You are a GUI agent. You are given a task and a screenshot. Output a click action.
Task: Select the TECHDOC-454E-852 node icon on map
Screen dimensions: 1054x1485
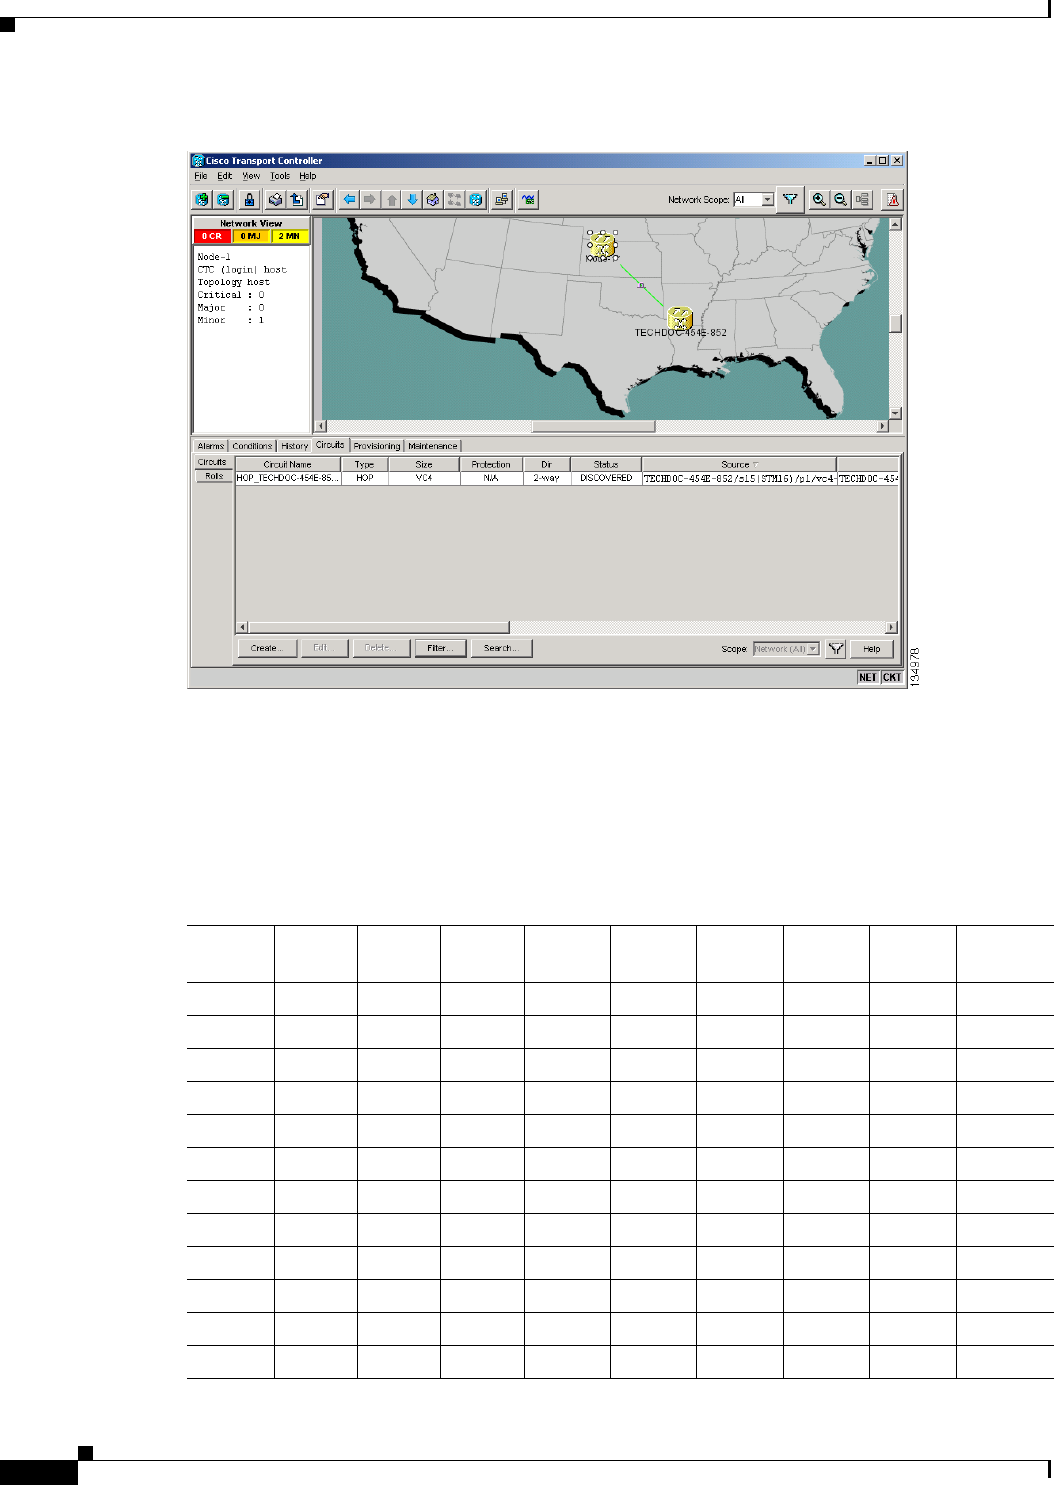coord(680,319)
